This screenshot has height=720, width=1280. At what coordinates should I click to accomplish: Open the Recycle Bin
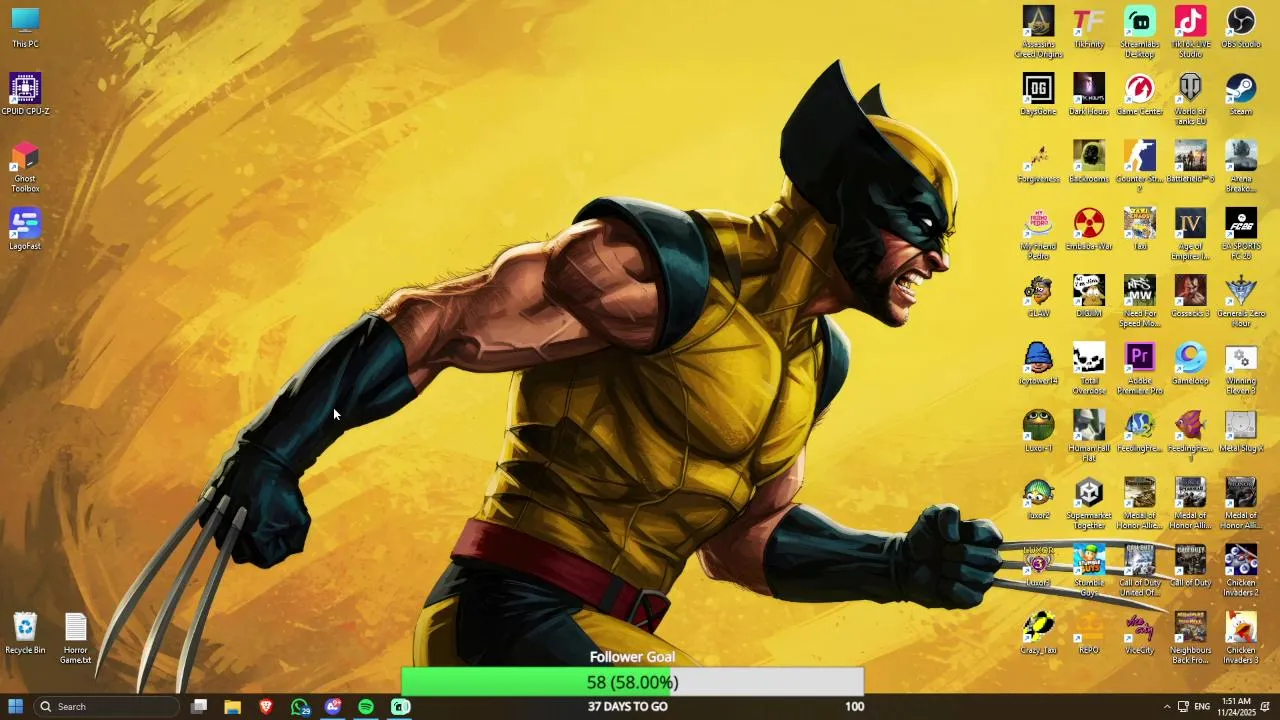pyautogui.click(x=25, y=633)
